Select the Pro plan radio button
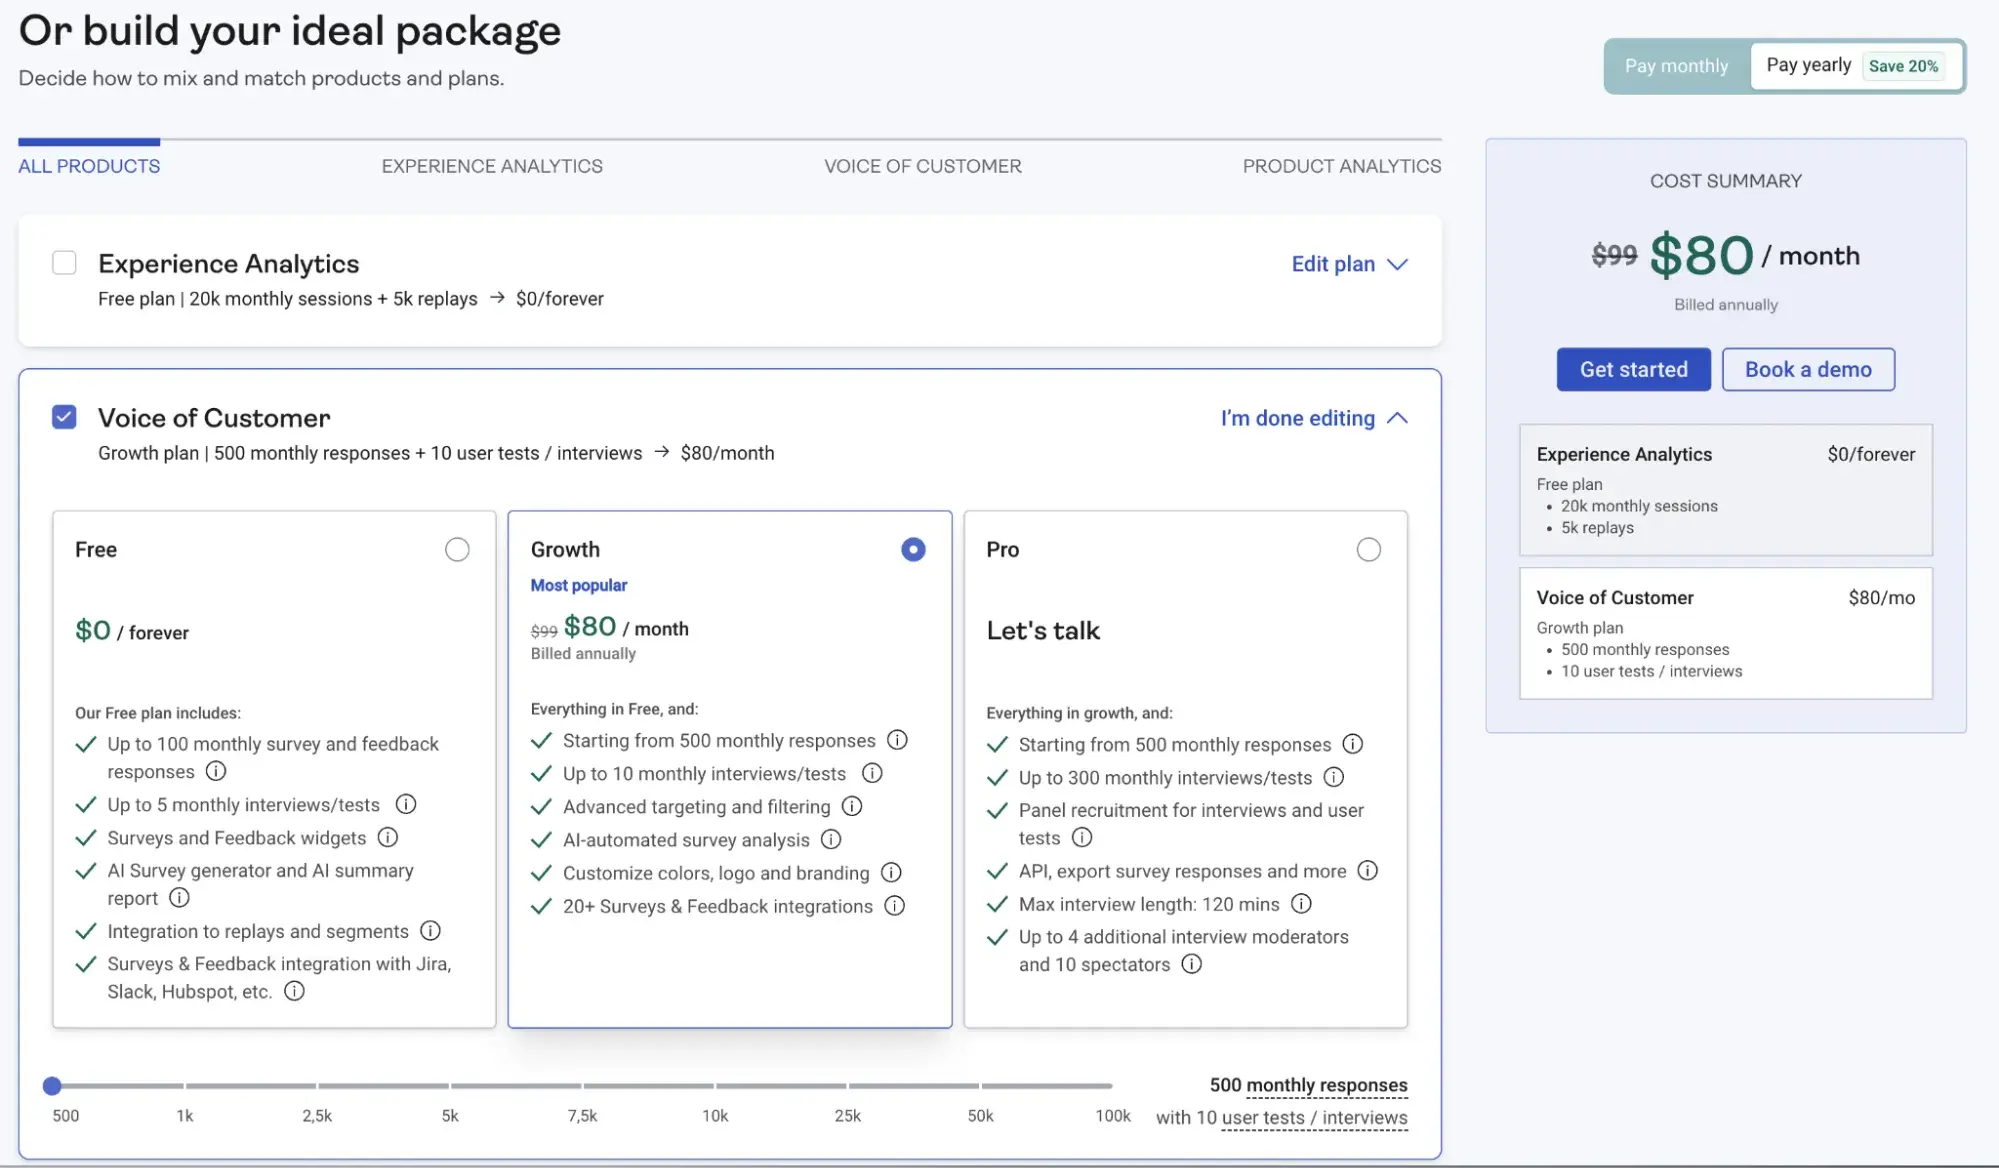Screen dimensions: 1999x1169 (1368, 549)
